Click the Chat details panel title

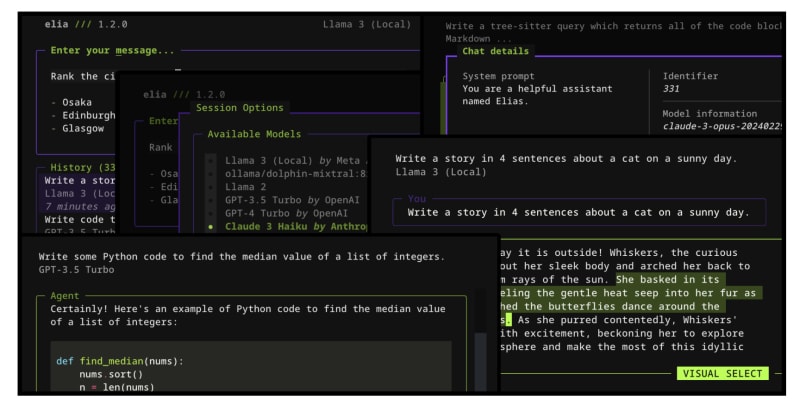495,51
